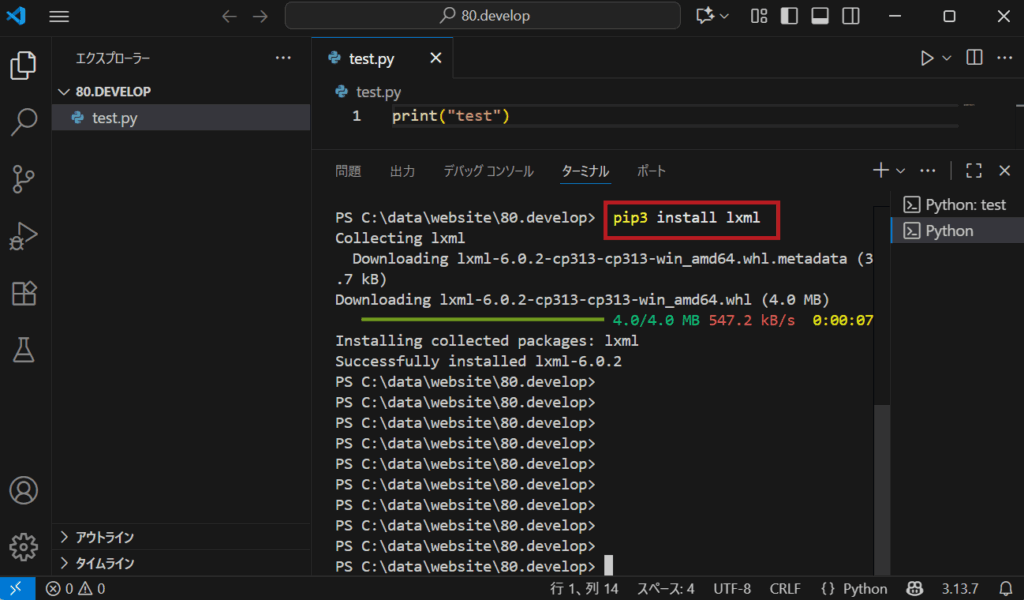Open the Accounts menu icon
This screenshot has width=1024, height=600.
click(x=23, y=491)
